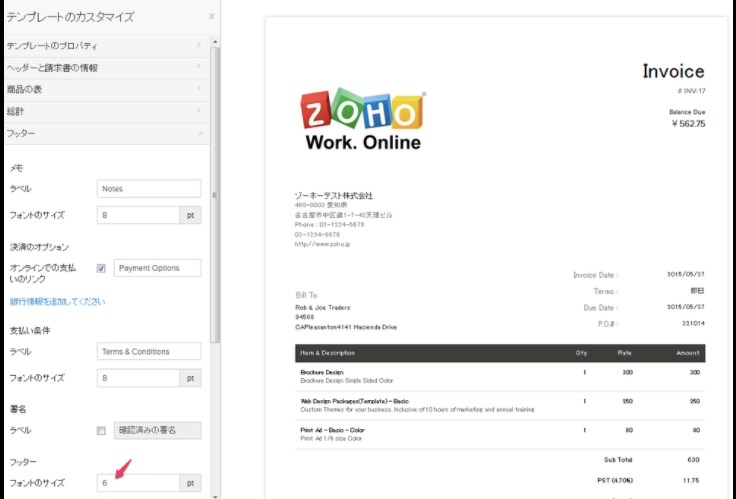Enable the 署名 label checkbox
The height and width of the screenshot is (499, 736).
(x=101, y=430)
